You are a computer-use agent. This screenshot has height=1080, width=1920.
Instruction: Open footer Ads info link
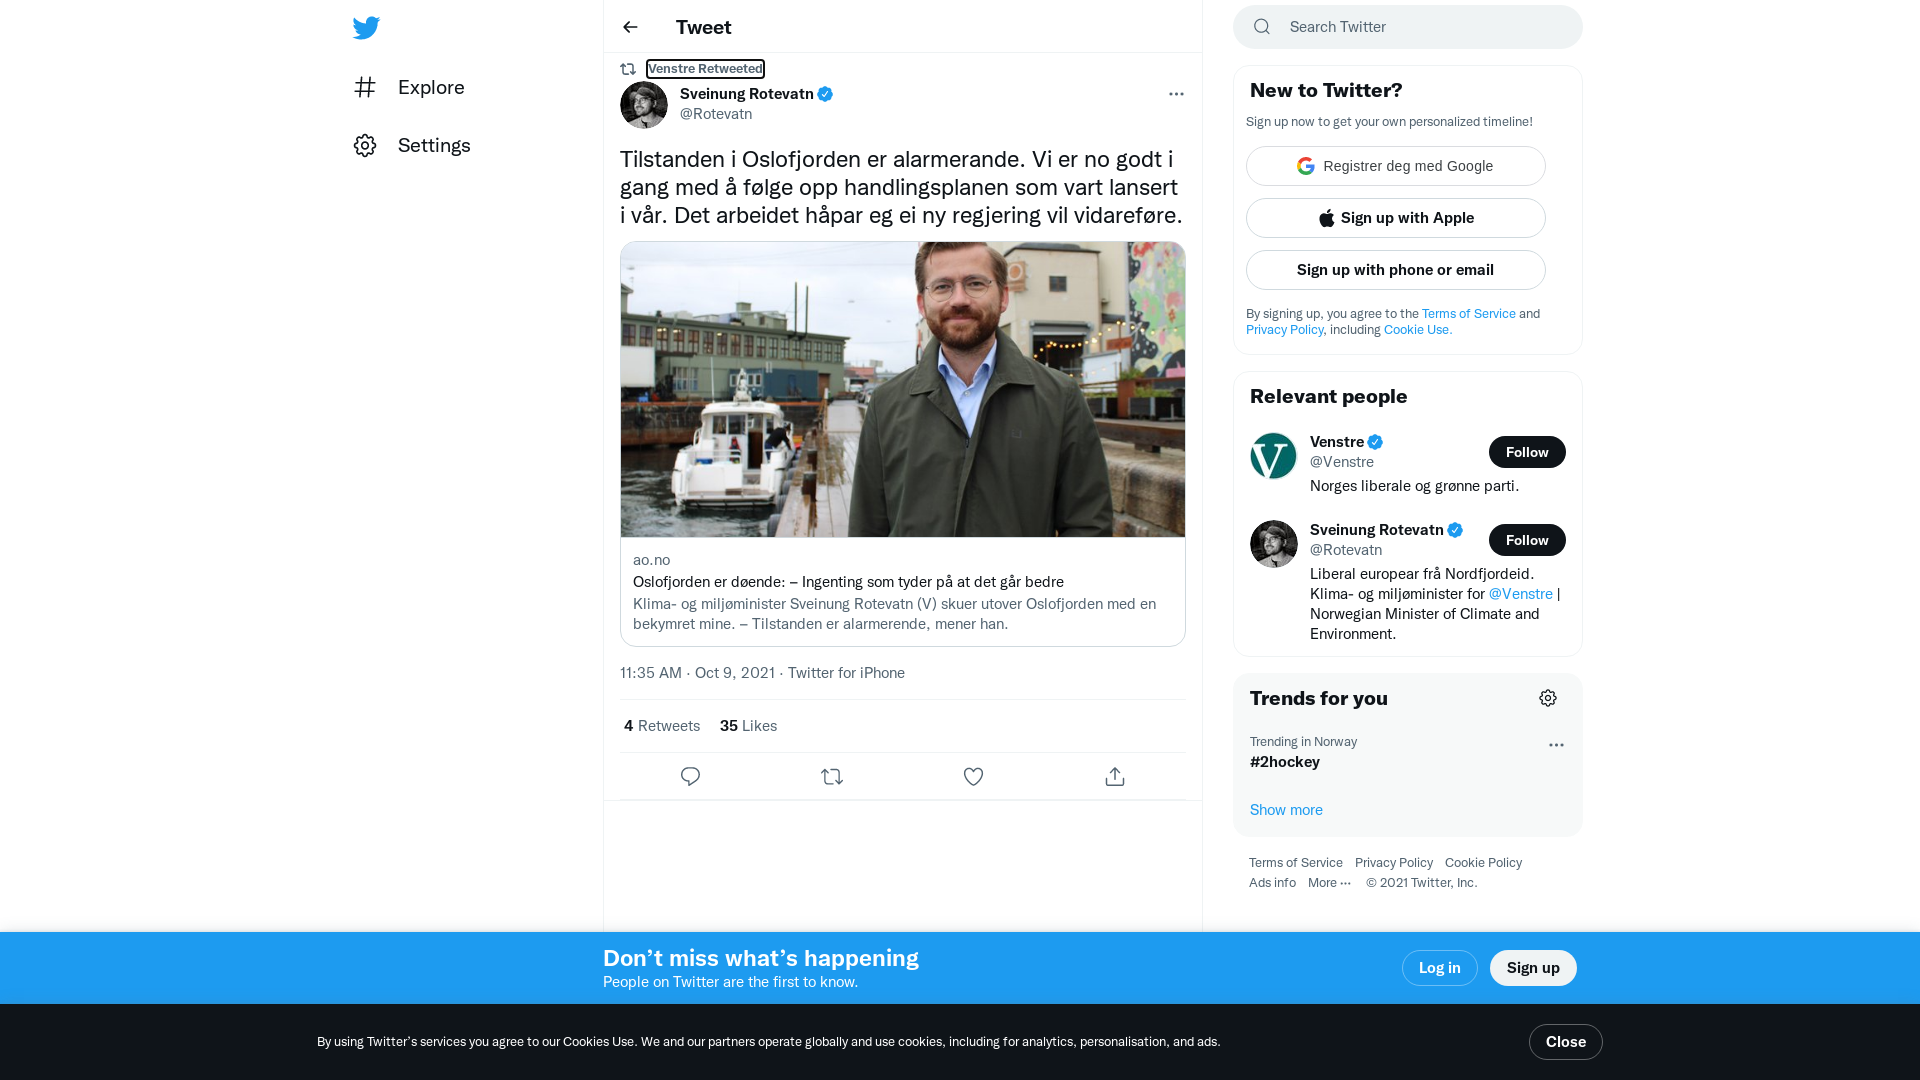coord(1272,883)
